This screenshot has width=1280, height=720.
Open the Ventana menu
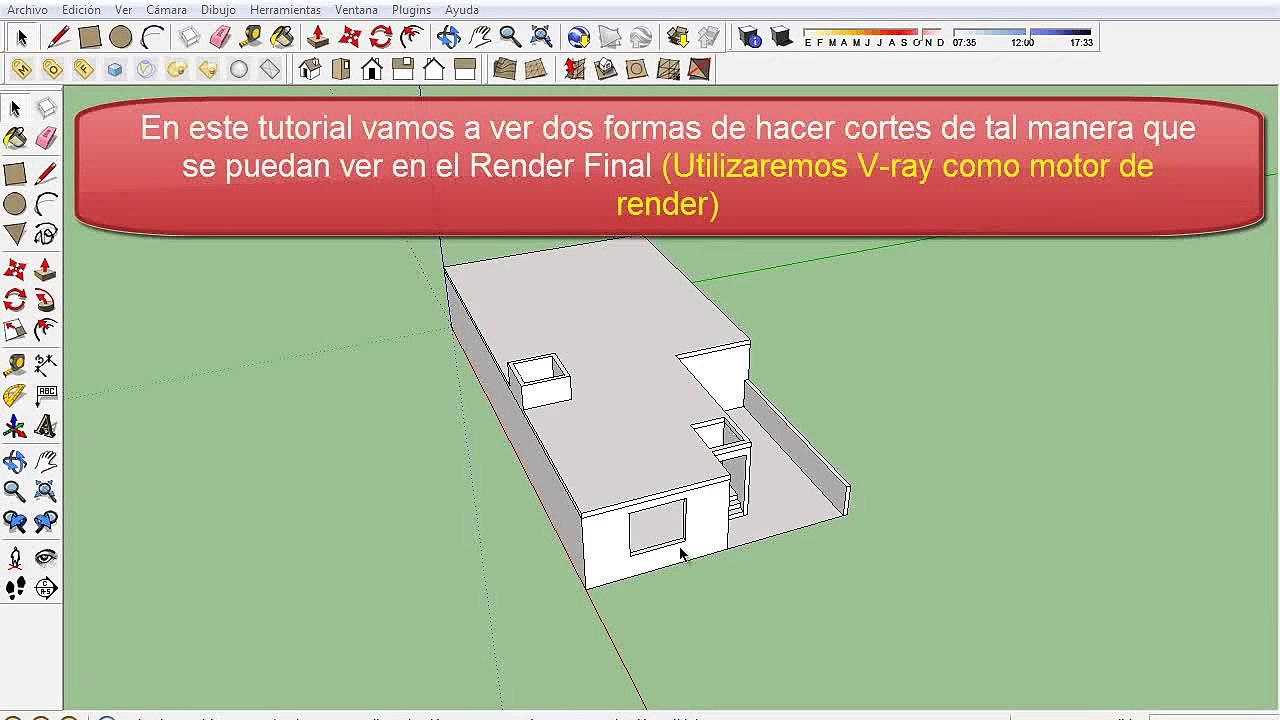(x=356, y=10)
